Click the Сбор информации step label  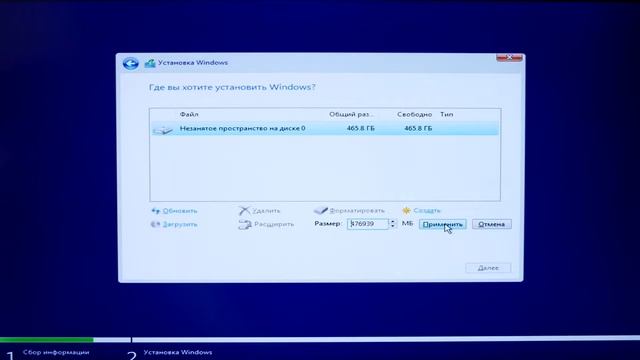click(x=56, y=352)
